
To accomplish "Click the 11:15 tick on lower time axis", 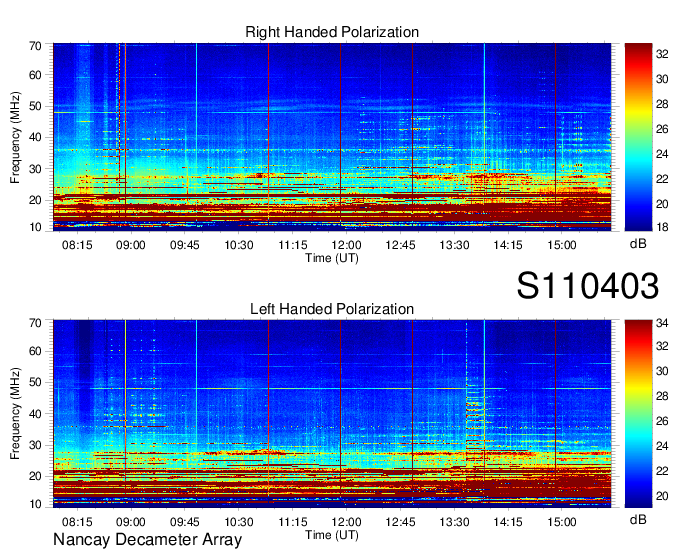I will (x=293, y=522).
